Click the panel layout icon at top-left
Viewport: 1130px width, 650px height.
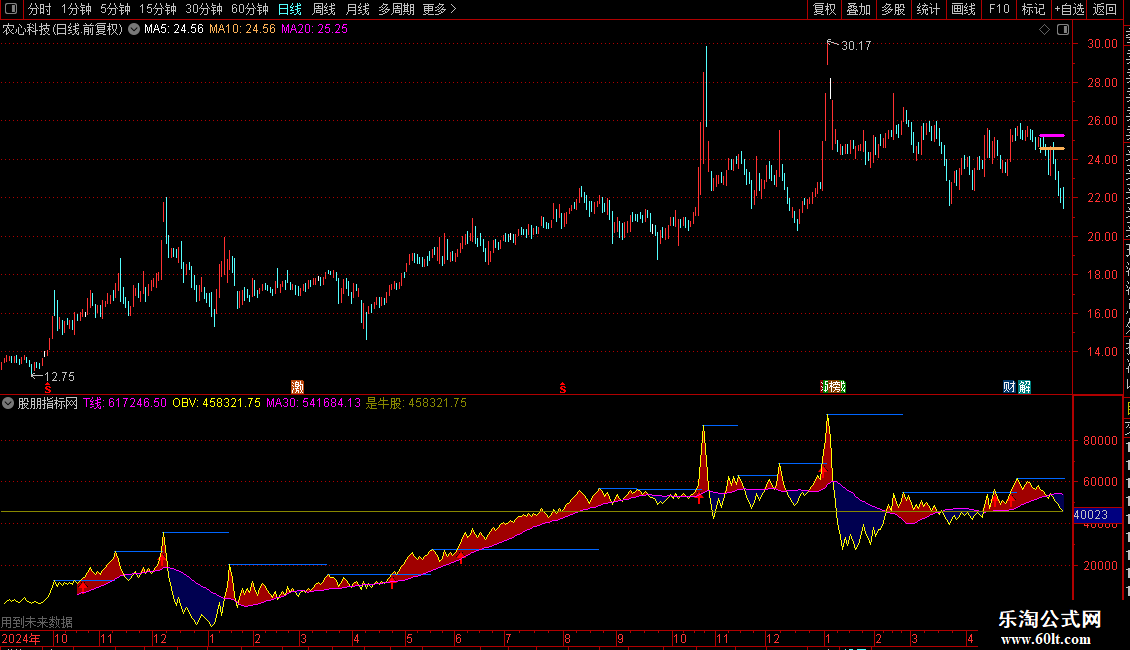point(11,9)
